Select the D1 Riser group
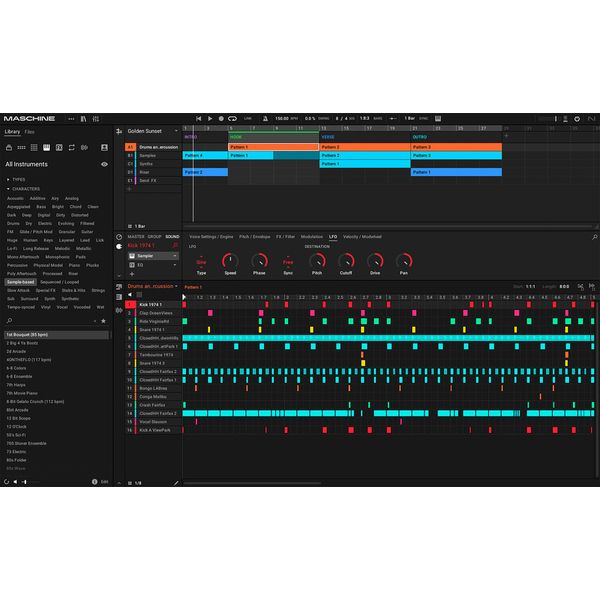The image size is (600, 600). [x=153, y=172]
